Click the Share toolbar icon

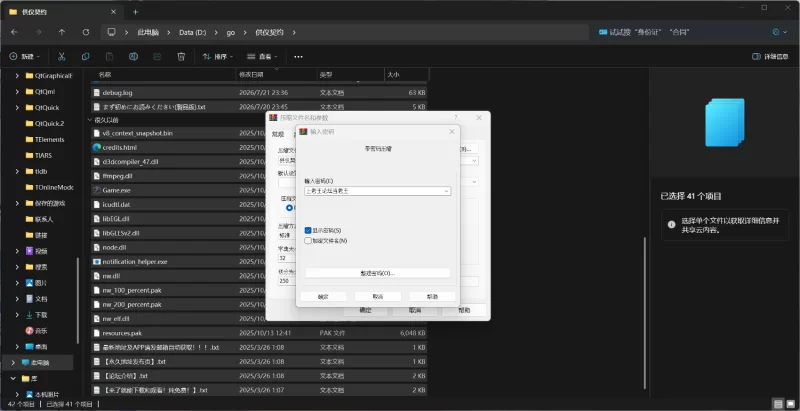(x=157, y=57)
